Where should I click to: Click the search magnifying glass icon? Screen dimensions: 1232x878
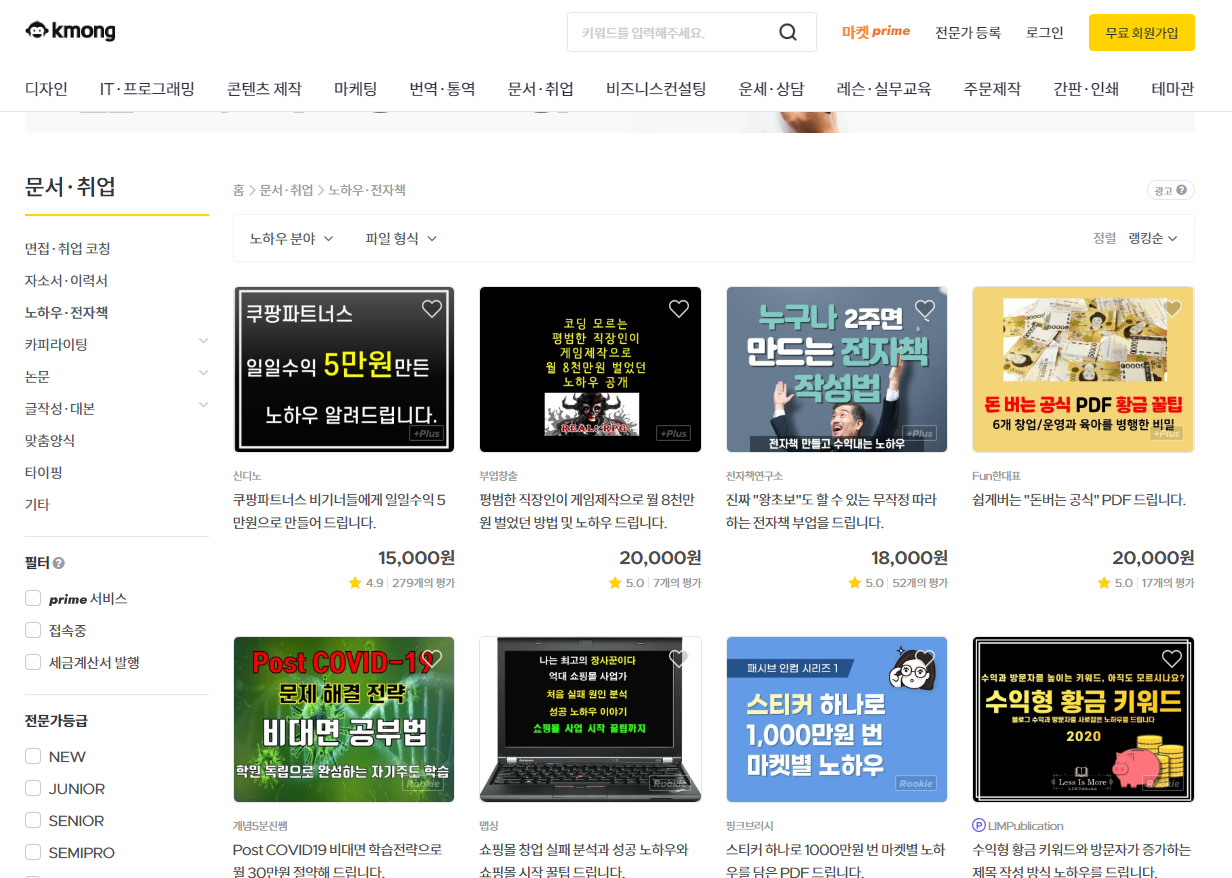789,32
